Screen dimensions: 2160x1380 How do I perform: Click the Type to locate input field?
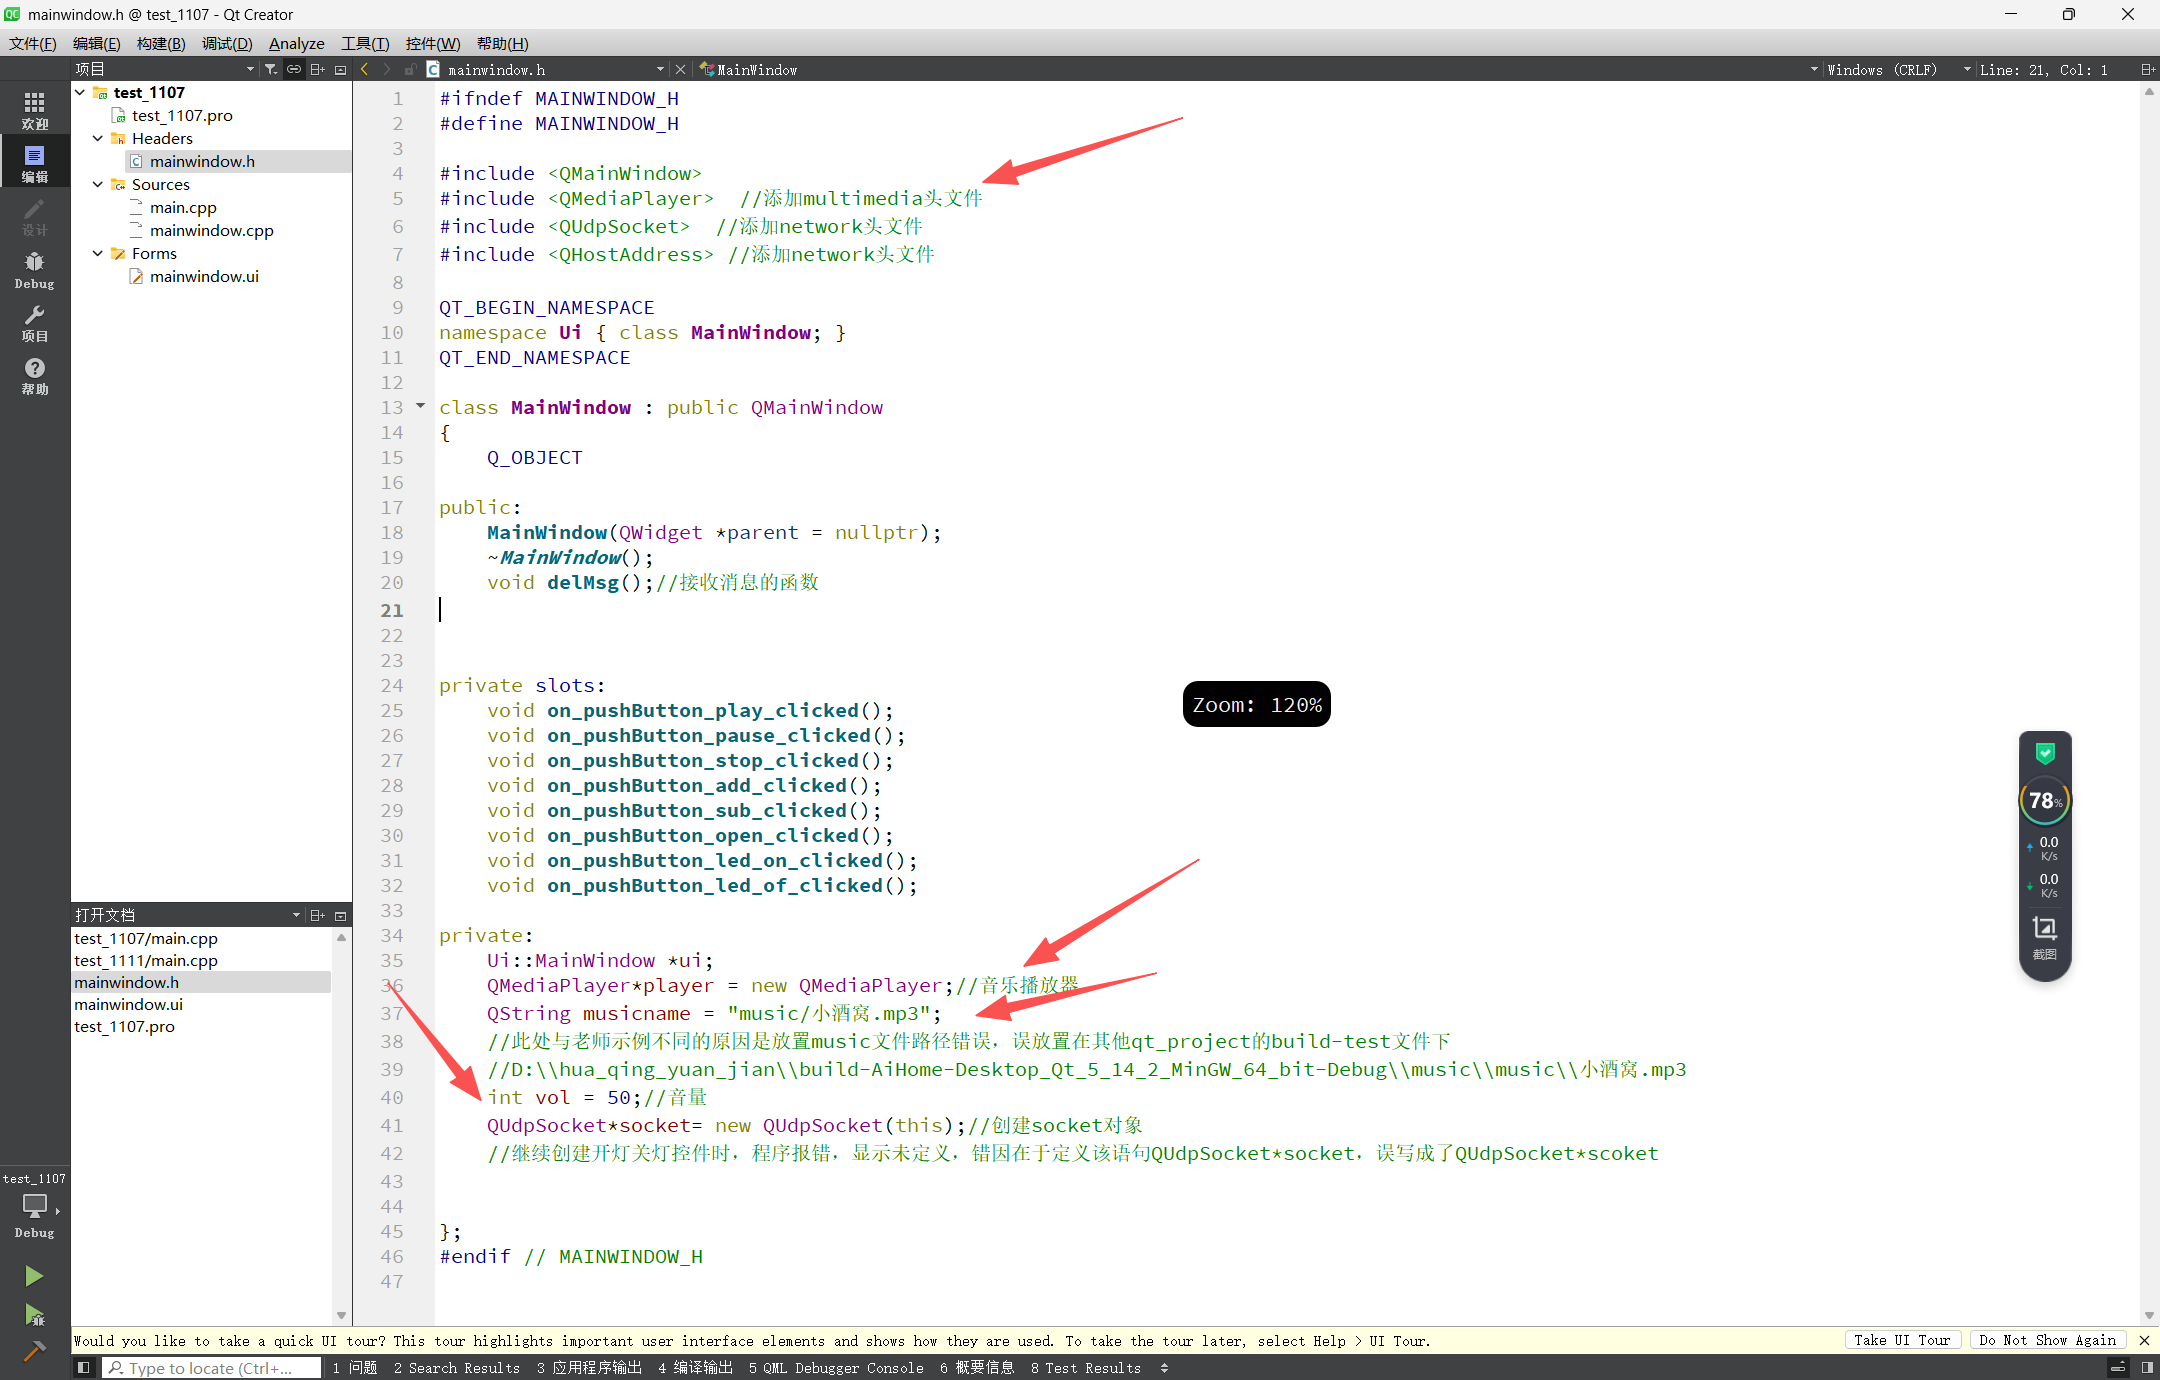(x=212, y=1367)
